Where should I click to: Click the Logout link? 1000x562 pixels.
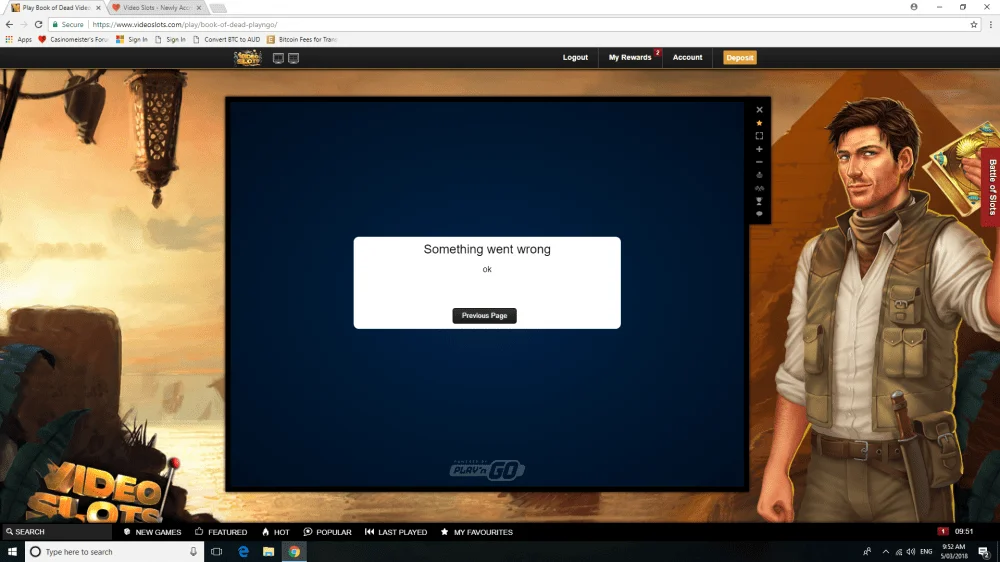point(575,57)
